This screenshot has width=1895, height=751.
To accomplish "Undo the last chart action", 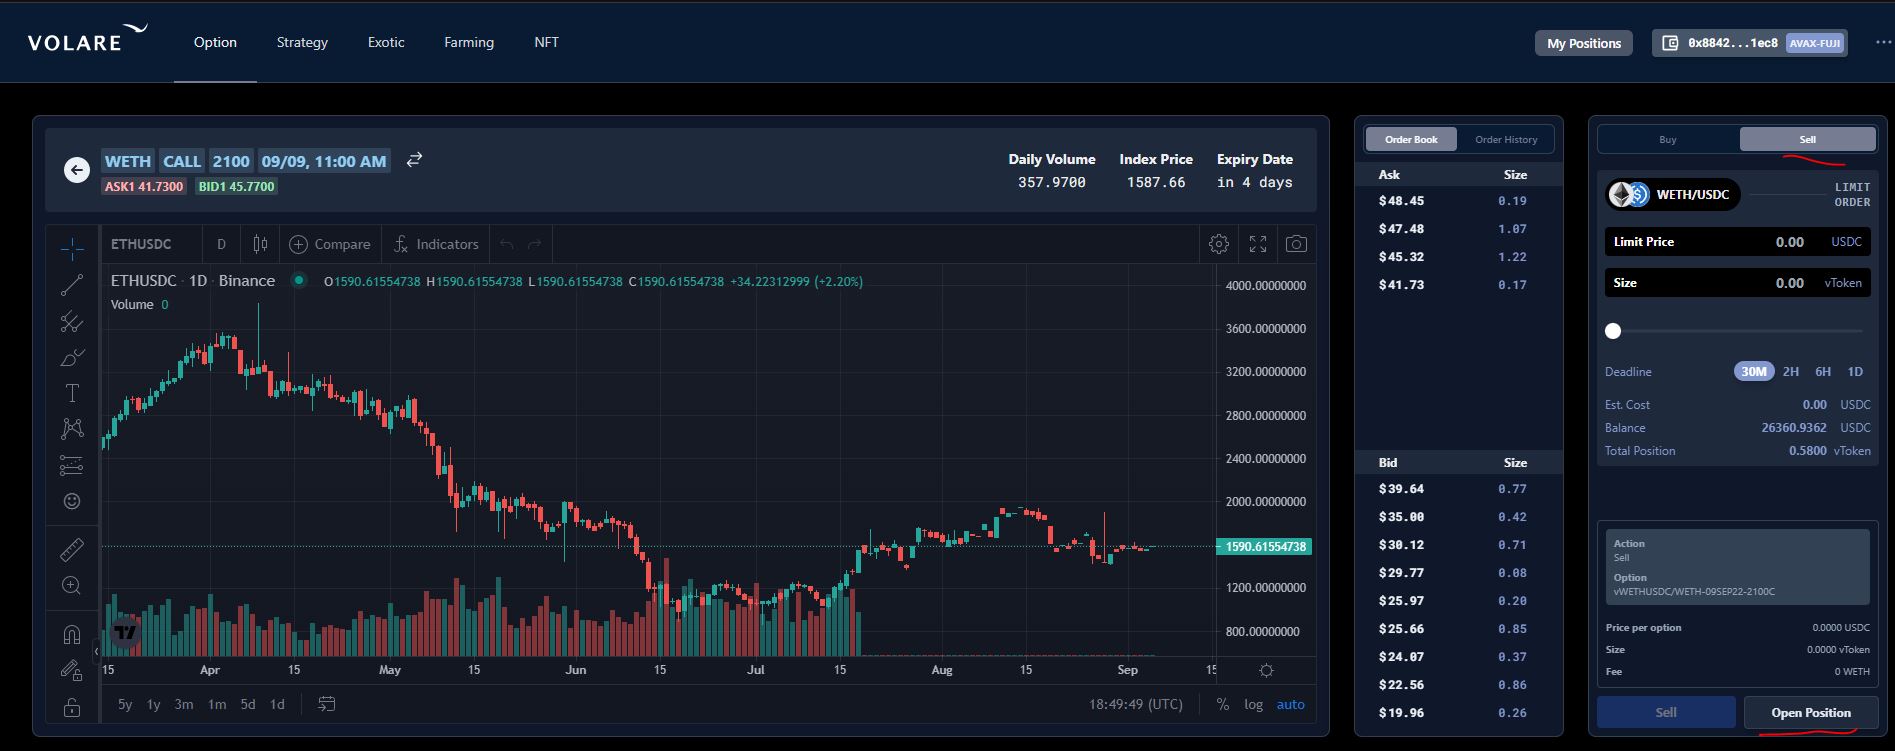I will point(507,244).
